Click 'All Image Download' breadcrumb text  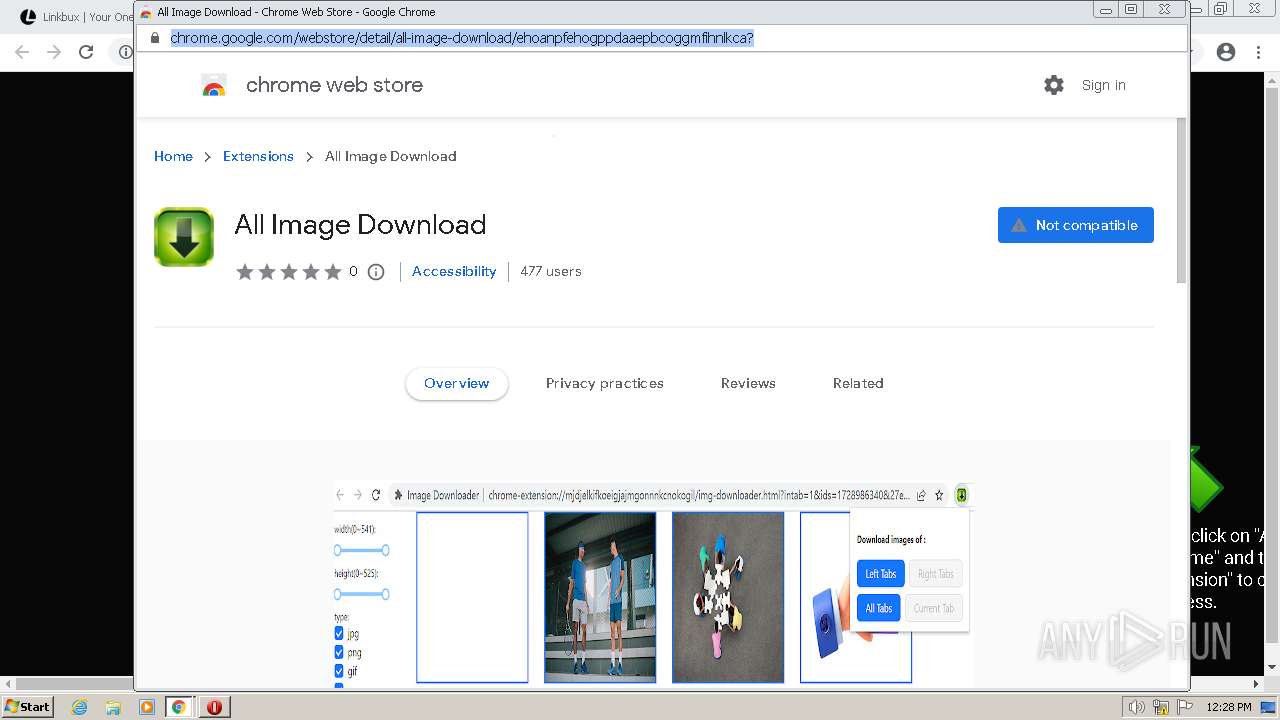pos(391,156)
